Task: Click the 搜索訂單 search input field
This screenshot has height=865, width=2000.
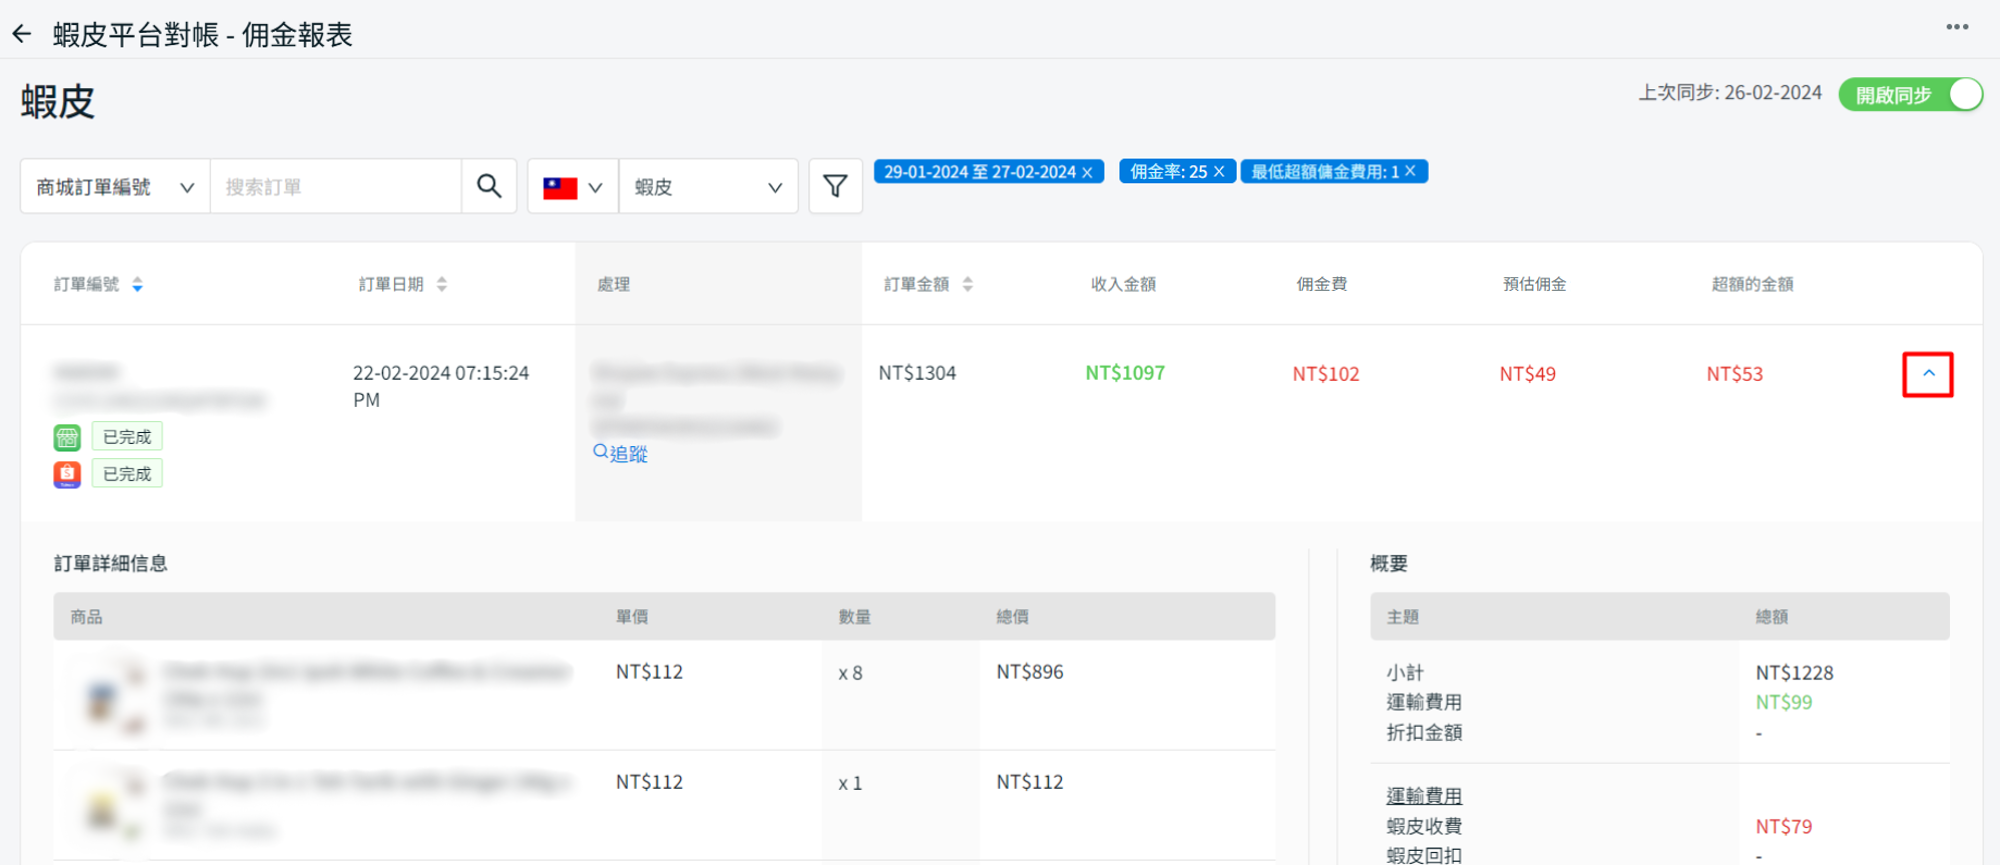Action: (335, 187)
